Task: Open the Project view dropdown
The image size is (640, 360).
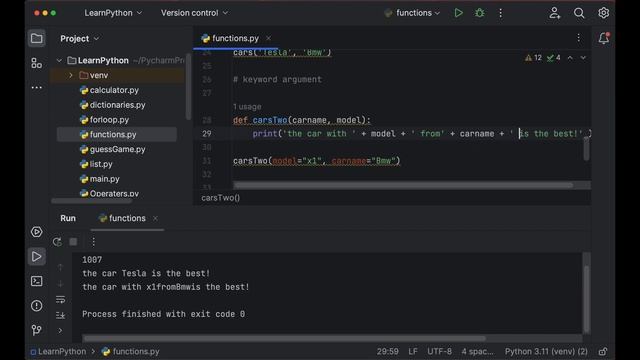Action: pyautogui.click(x=80, y=39)
